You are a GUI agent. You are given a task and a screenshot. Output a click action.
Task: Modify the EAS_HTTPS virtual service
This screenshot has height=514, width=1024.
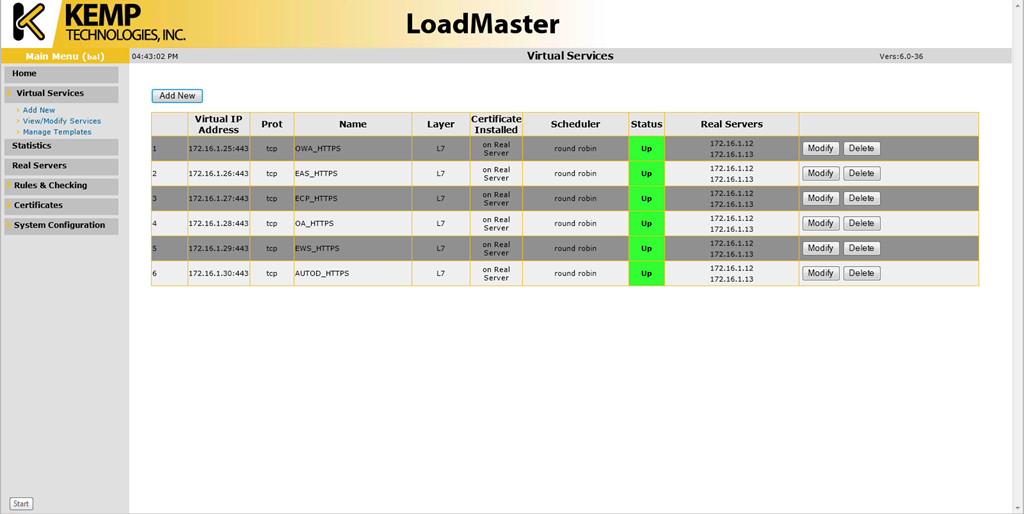tap(820, 173)
